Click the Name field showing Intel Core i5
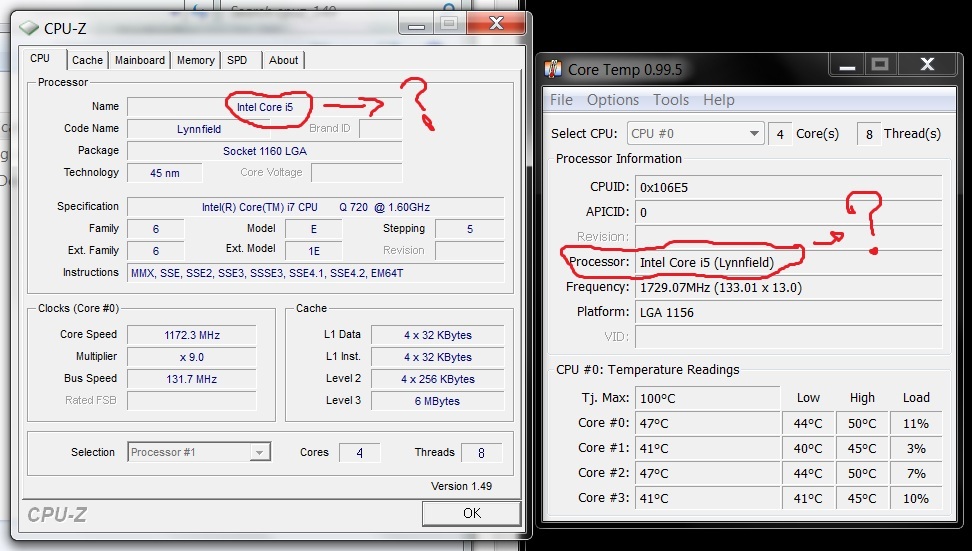 pos(265,107)
